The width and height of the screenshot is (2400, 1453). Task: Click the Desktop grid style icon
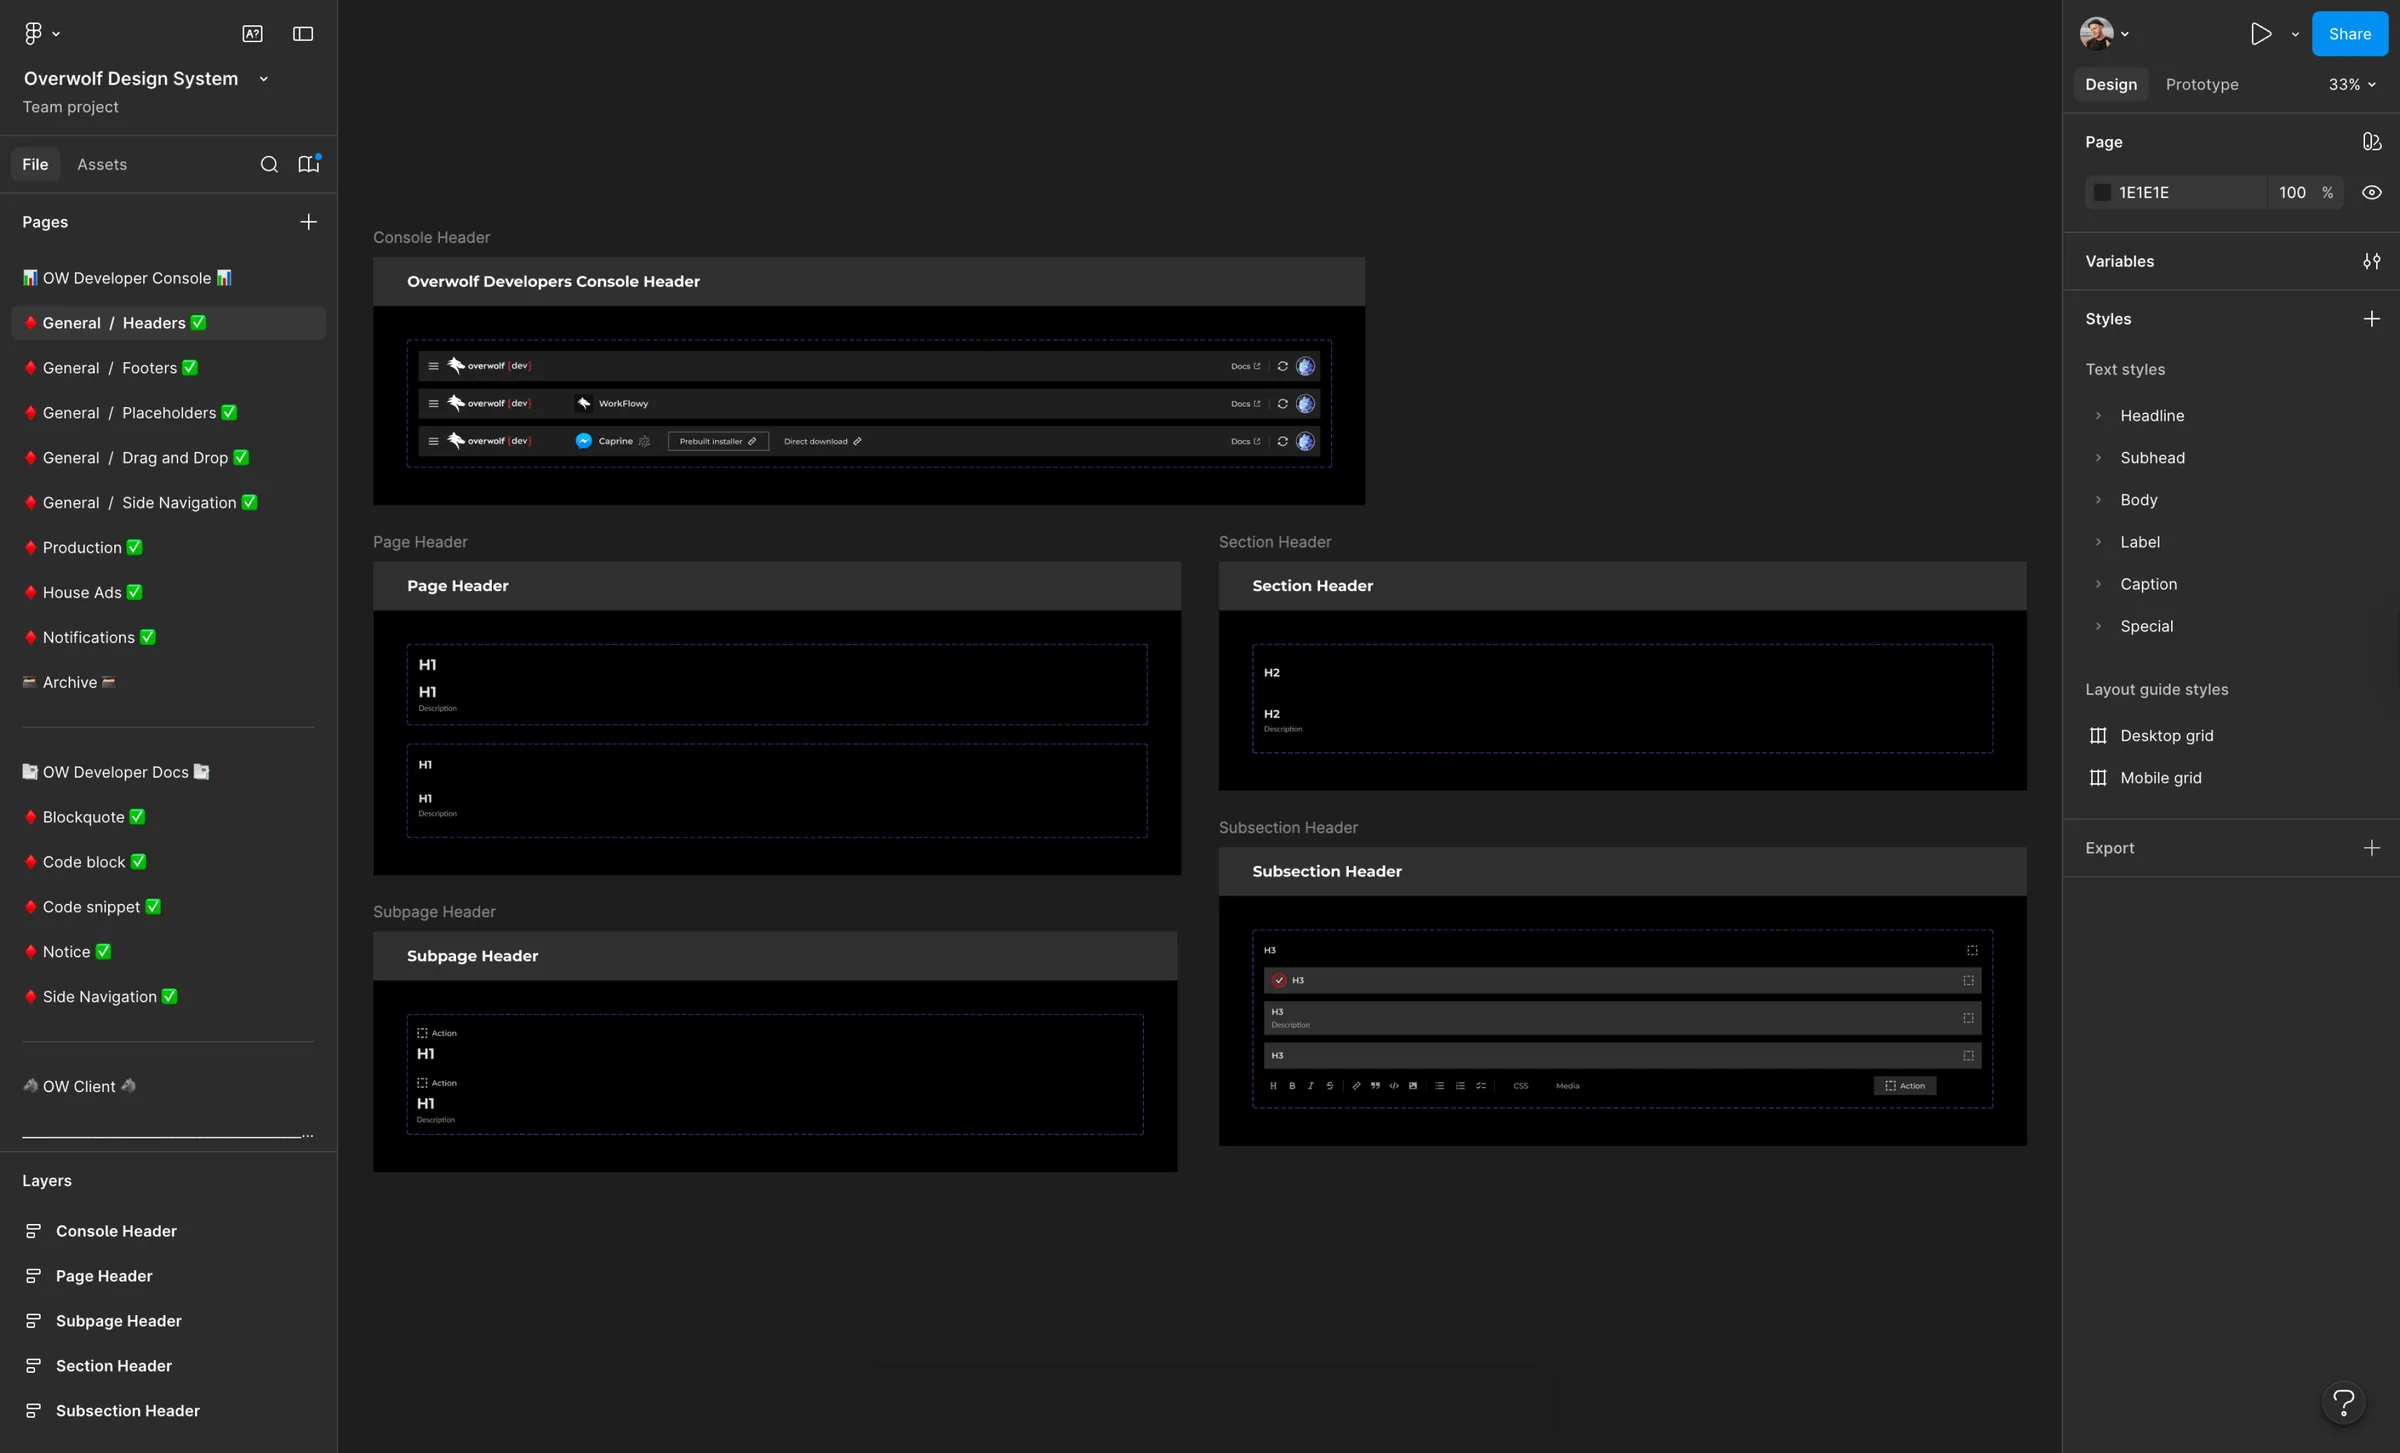pyautogui.click(x=2098, y=735)
